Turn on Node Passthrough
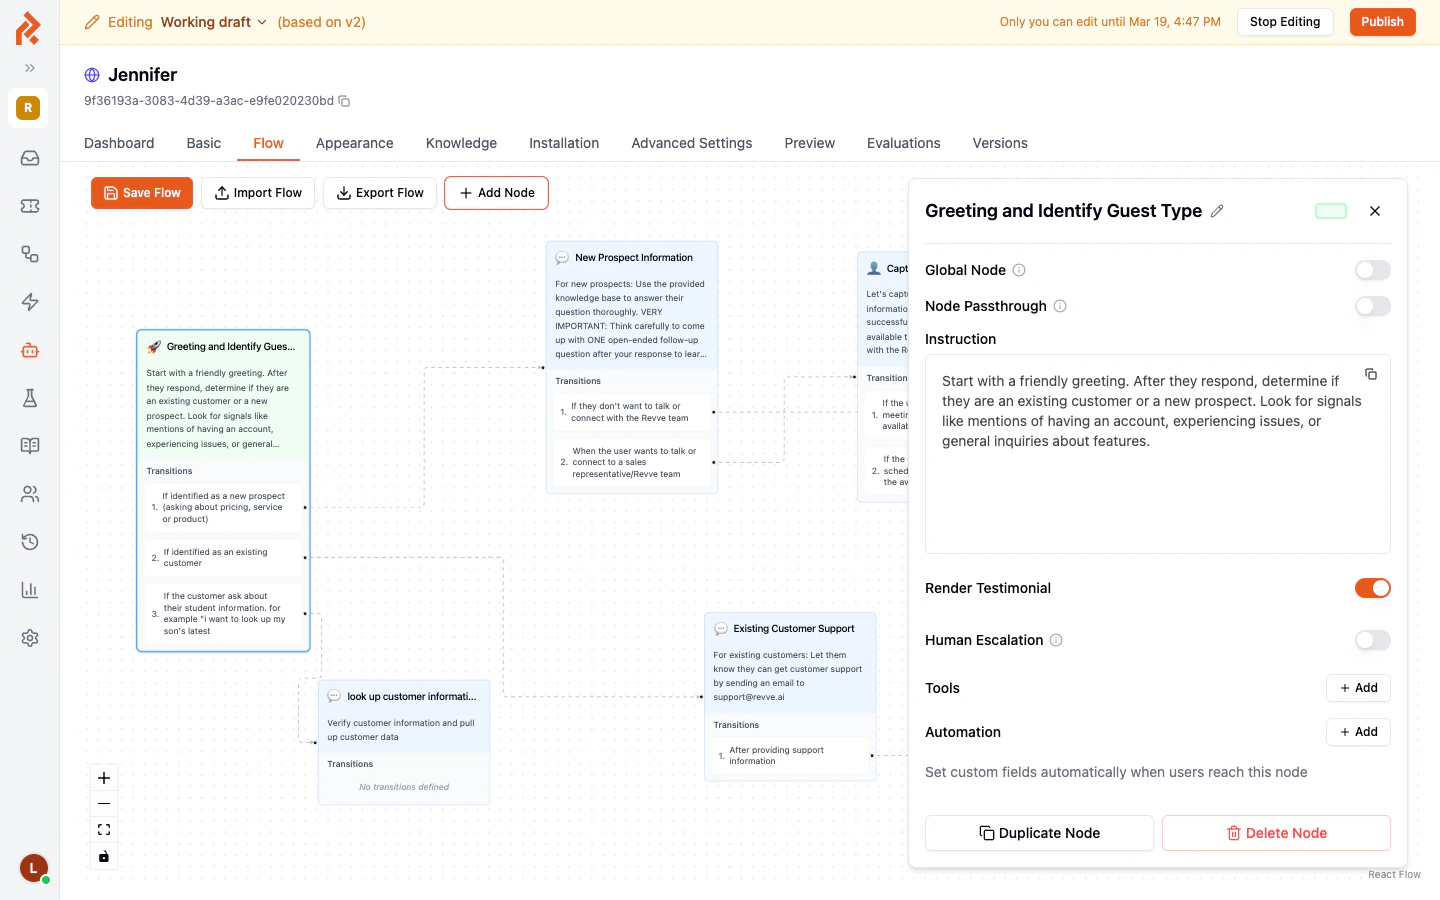1440x900 pixels. coord(1372,306)
